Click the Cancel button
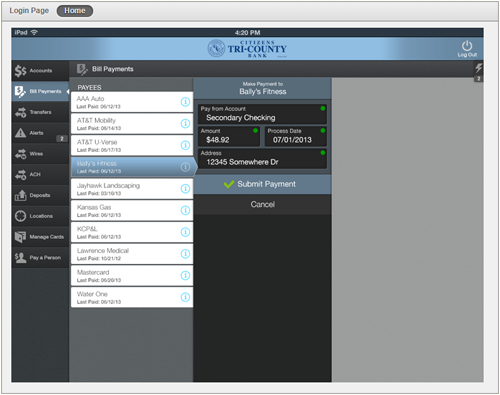 pyautogui.click(x=262, y=204)
